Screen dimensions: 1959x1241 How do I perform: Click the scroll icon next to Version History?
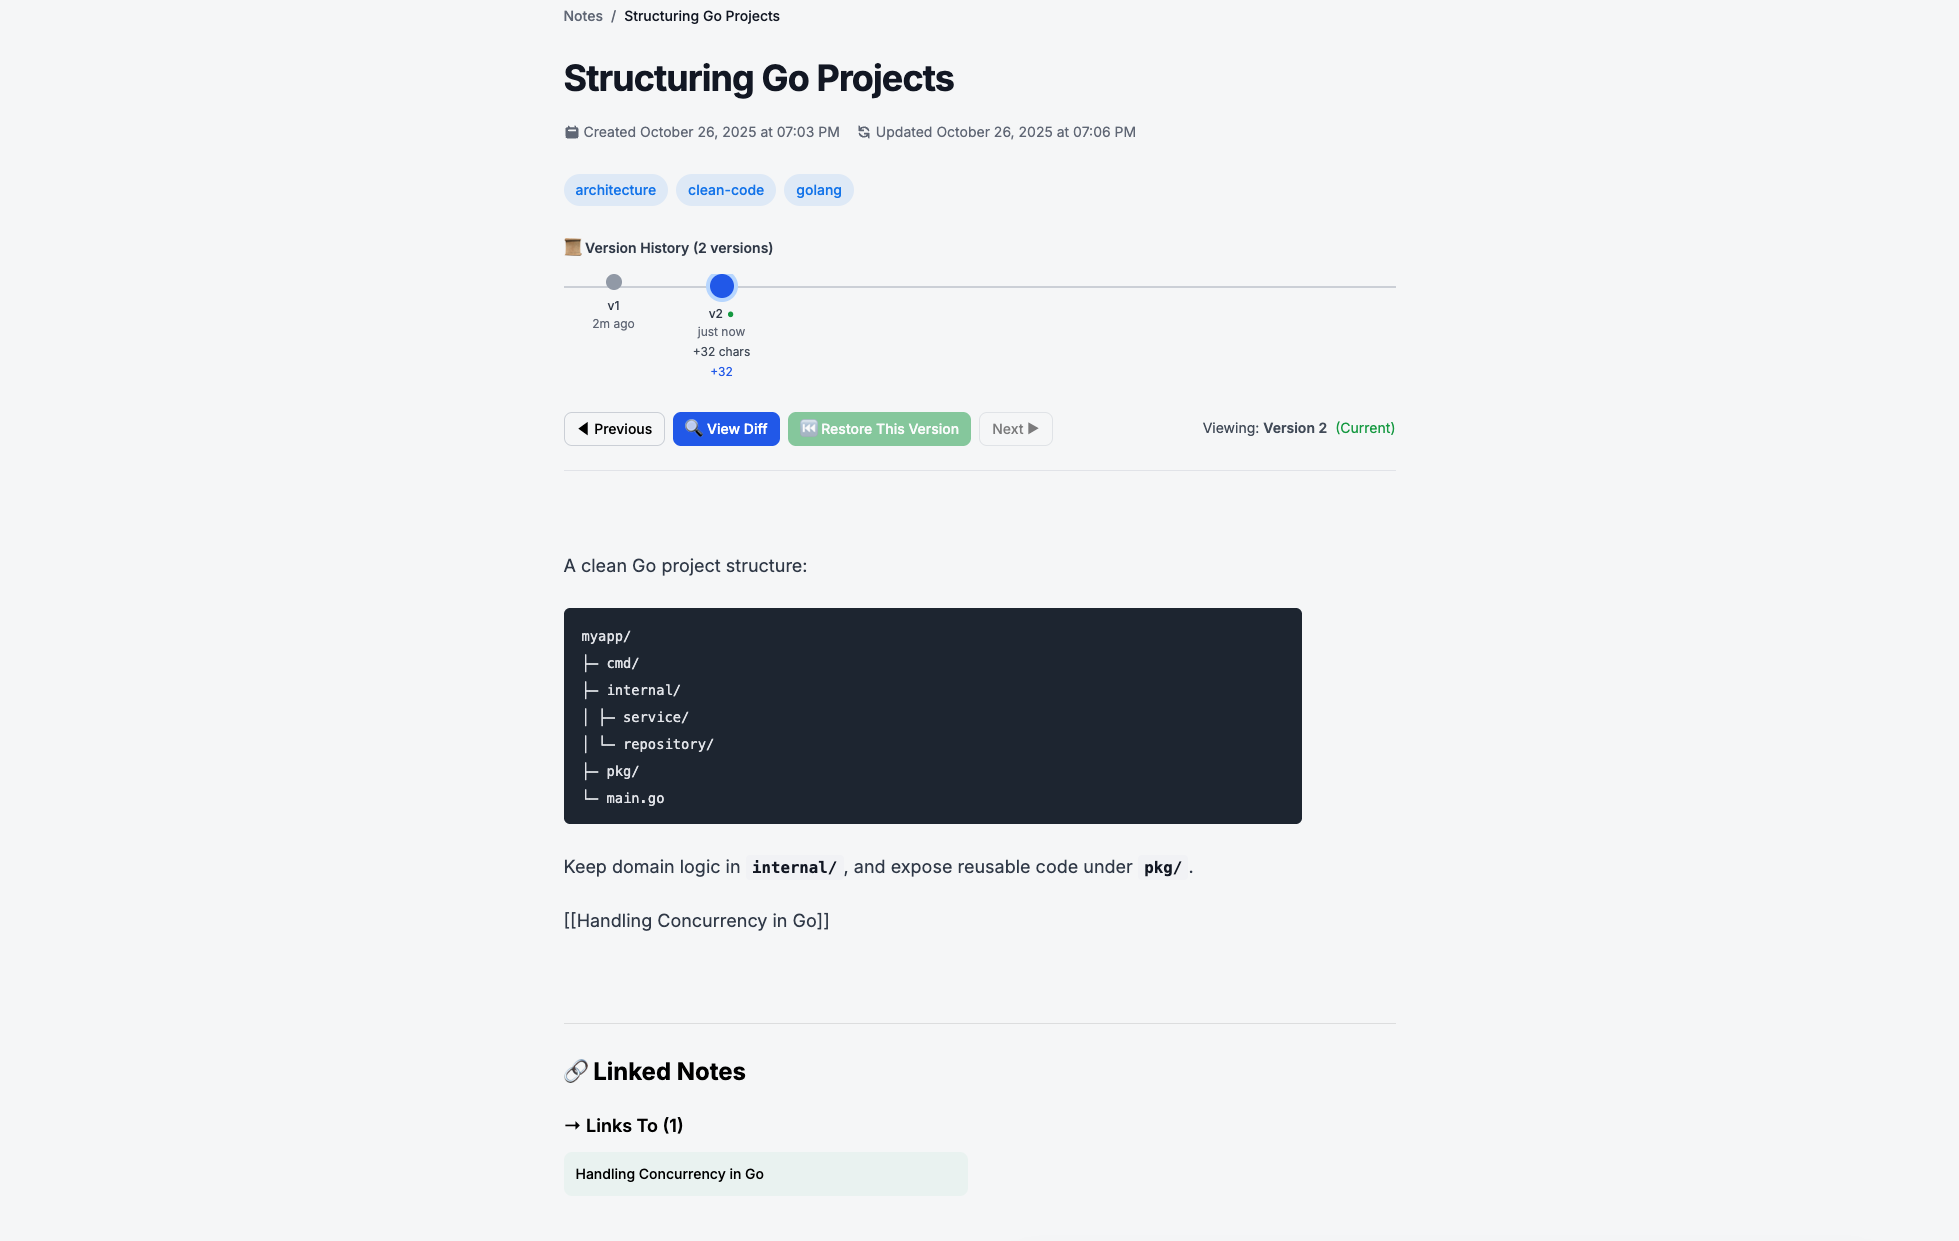pyautogui.click(x=573, y=247)
